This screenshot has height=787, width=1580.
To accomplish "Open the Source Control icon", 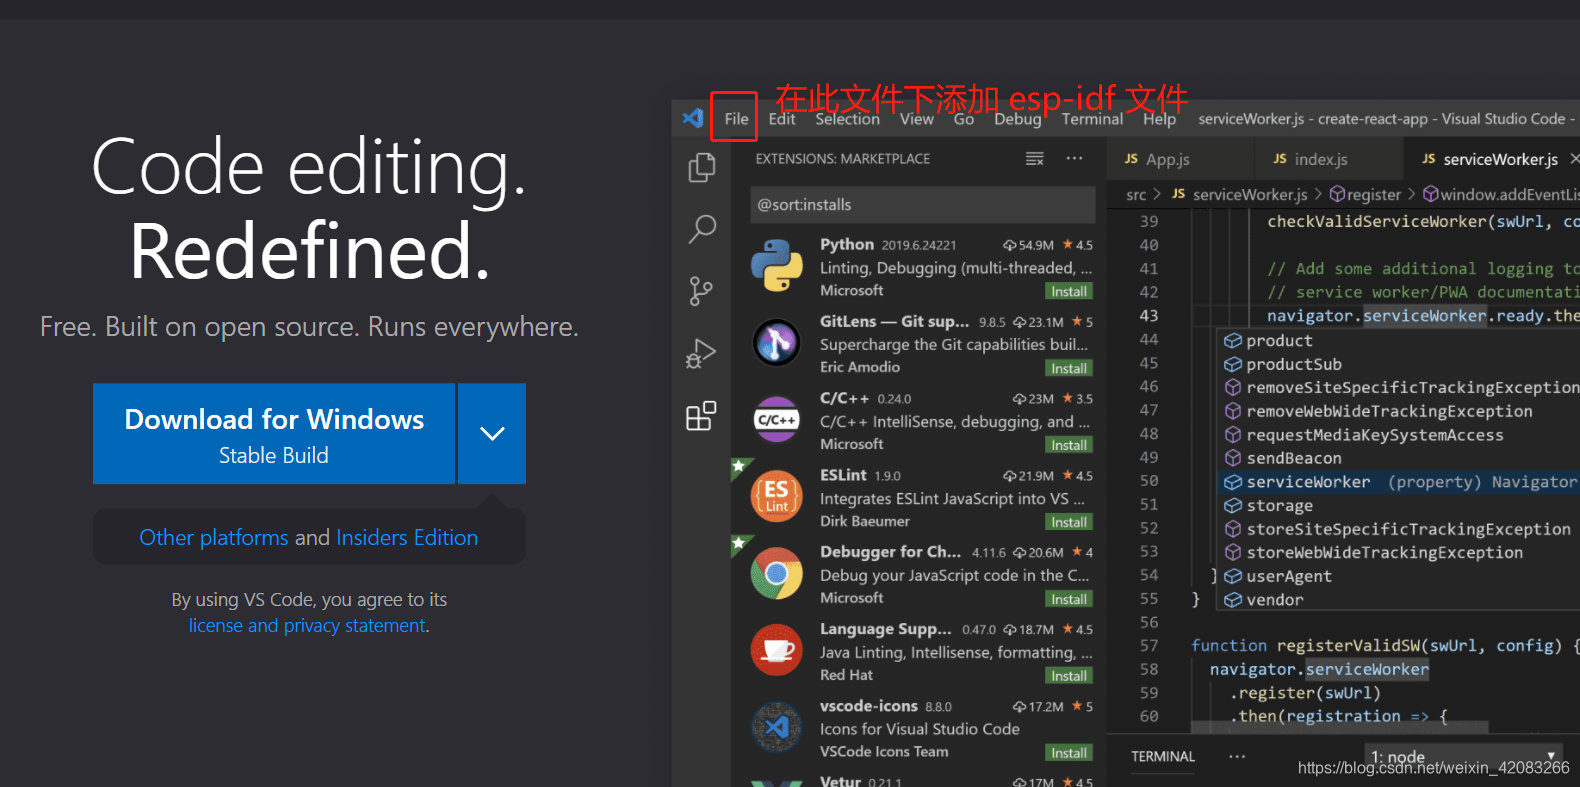I will pos(701,291).
